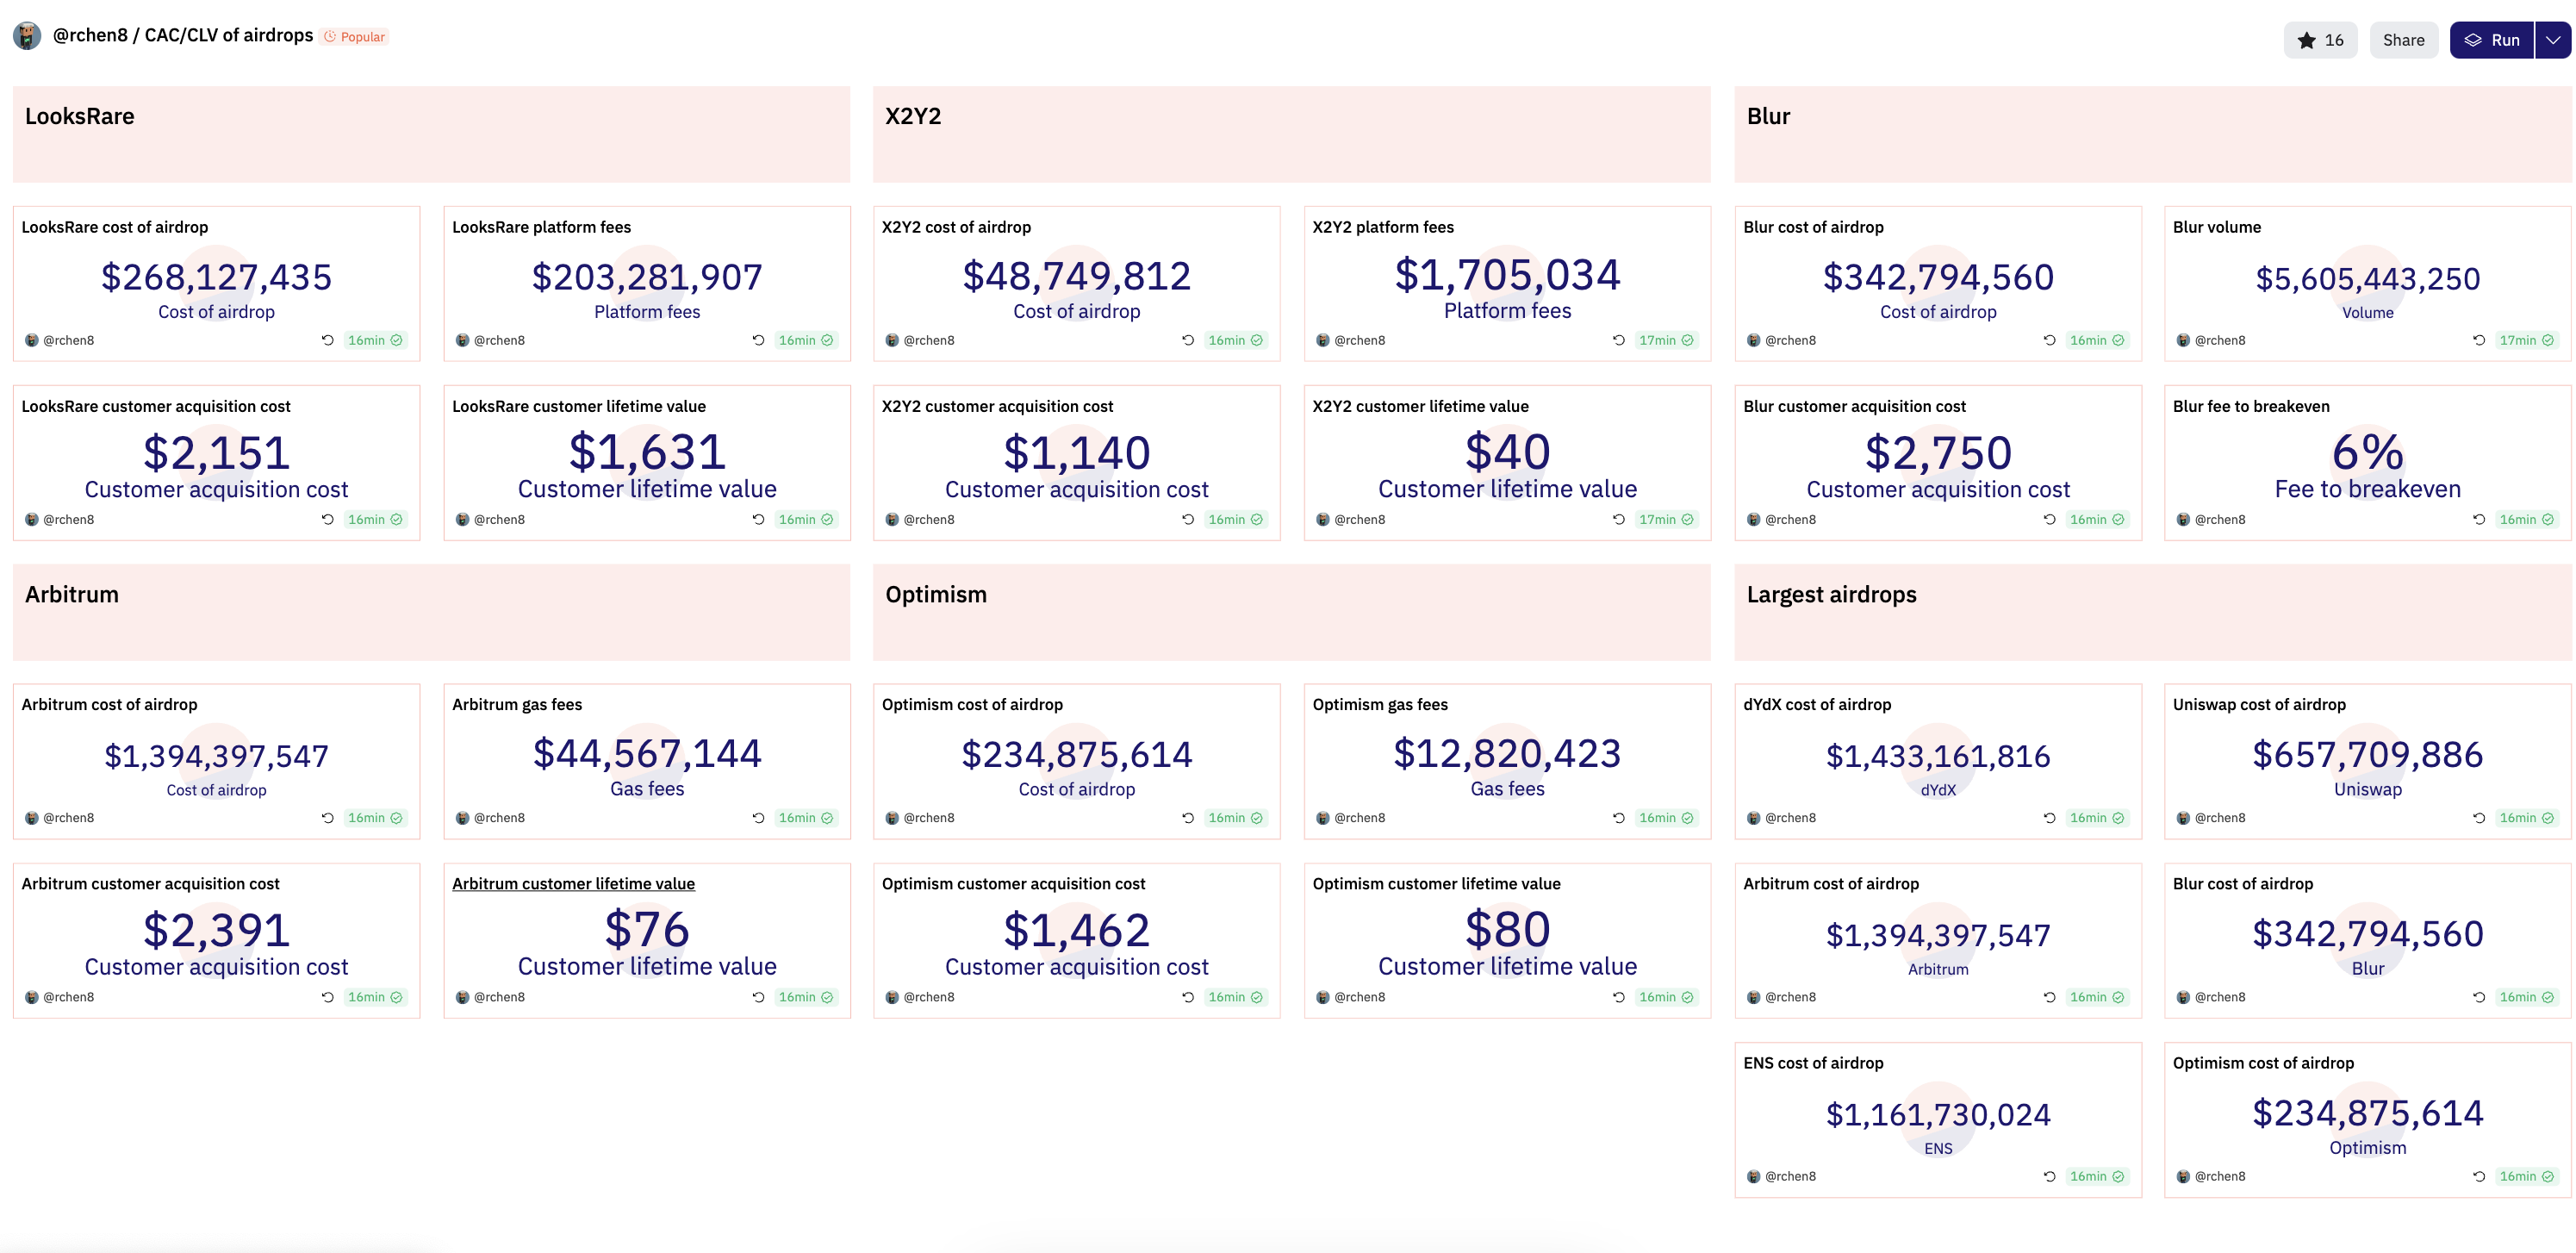Screen dimensions: 2576x1253
Task: Refresh Blur fee to breakeven query
Action: coord(2479,519)
